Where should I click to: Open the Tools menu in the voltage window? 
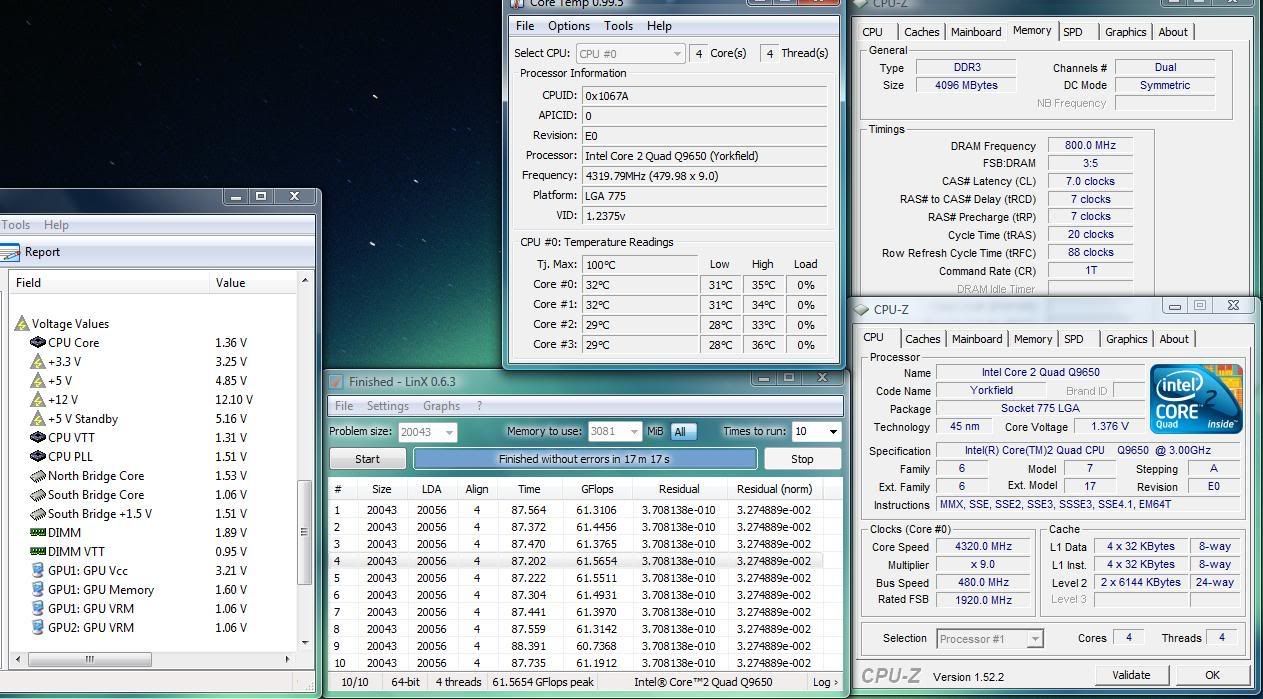(15, 225)
